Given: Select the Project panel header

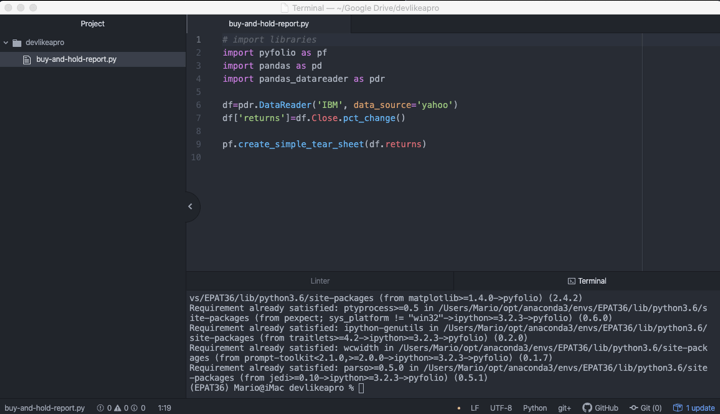Looking at the screenshot, I should (x=92, y=24).
